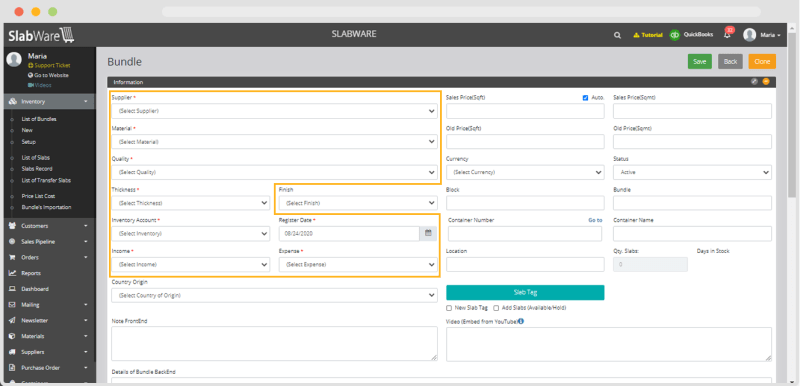Click the Note FrontEnd text area

[274, 344]
